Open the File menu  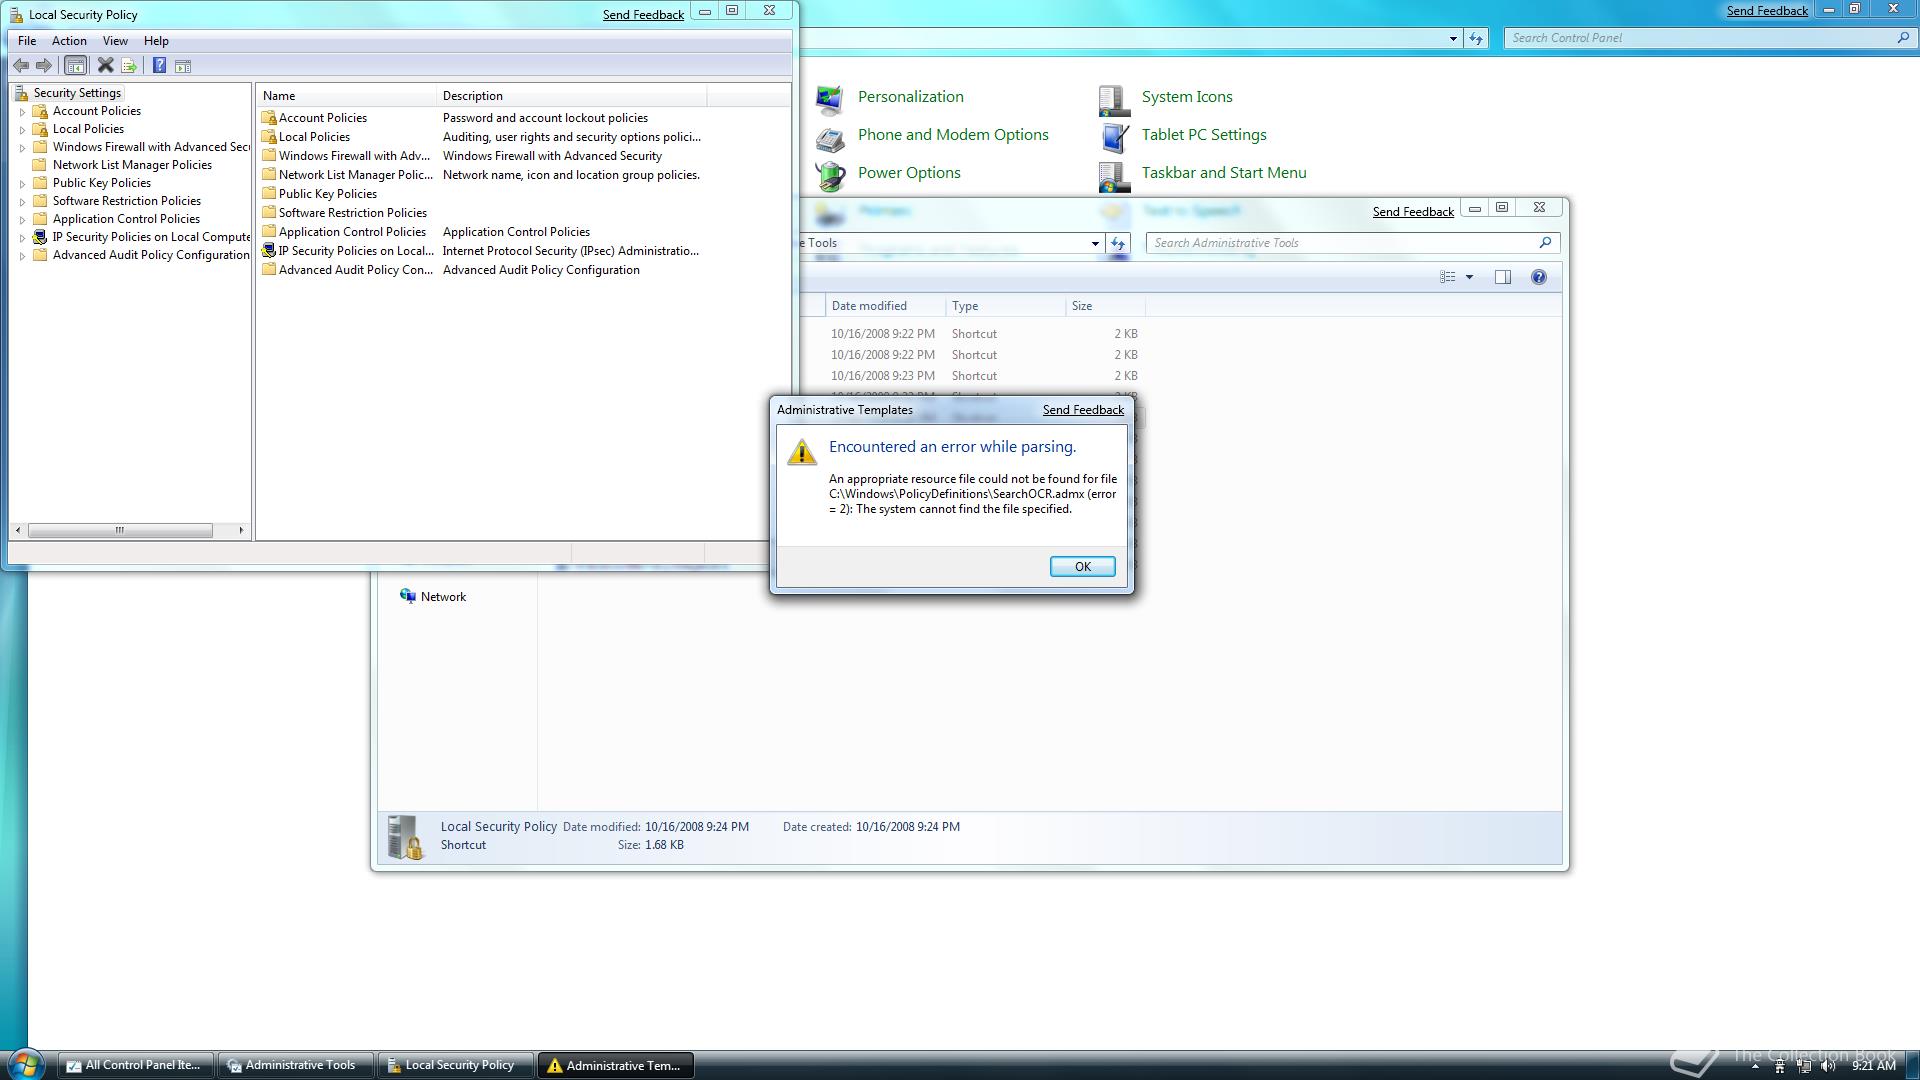click(27, 41)
